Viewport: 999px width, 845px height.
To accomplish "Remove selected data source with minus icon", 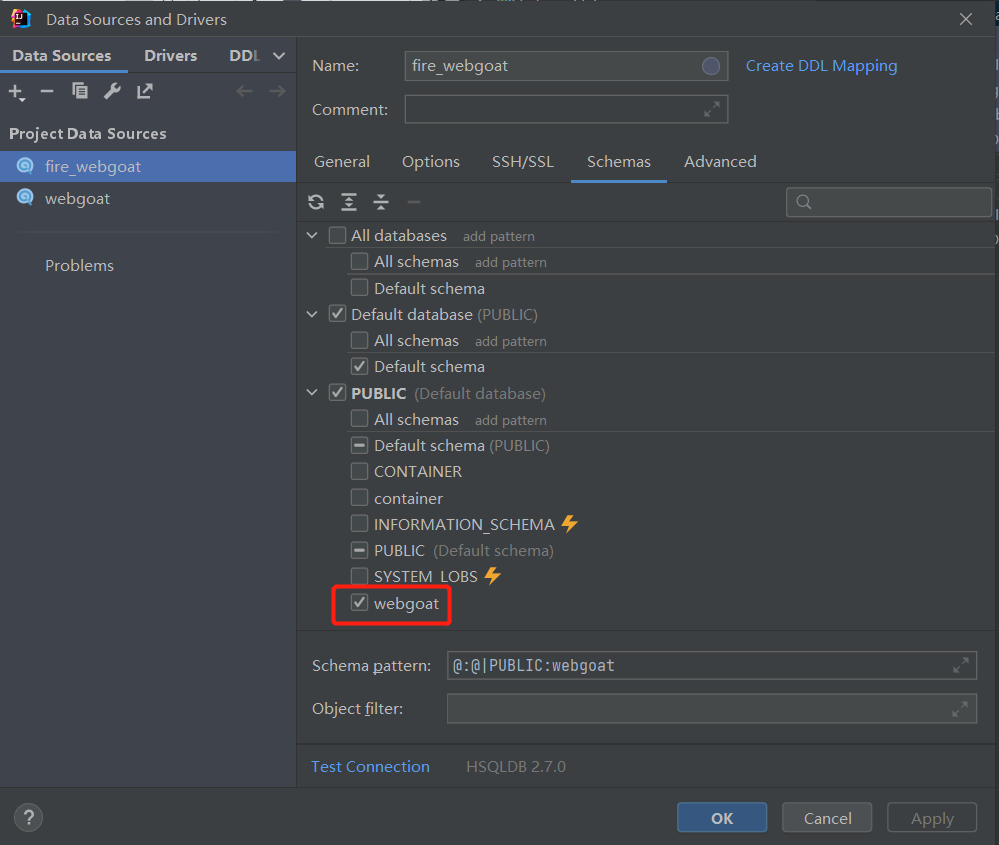I will pos(47,91).
